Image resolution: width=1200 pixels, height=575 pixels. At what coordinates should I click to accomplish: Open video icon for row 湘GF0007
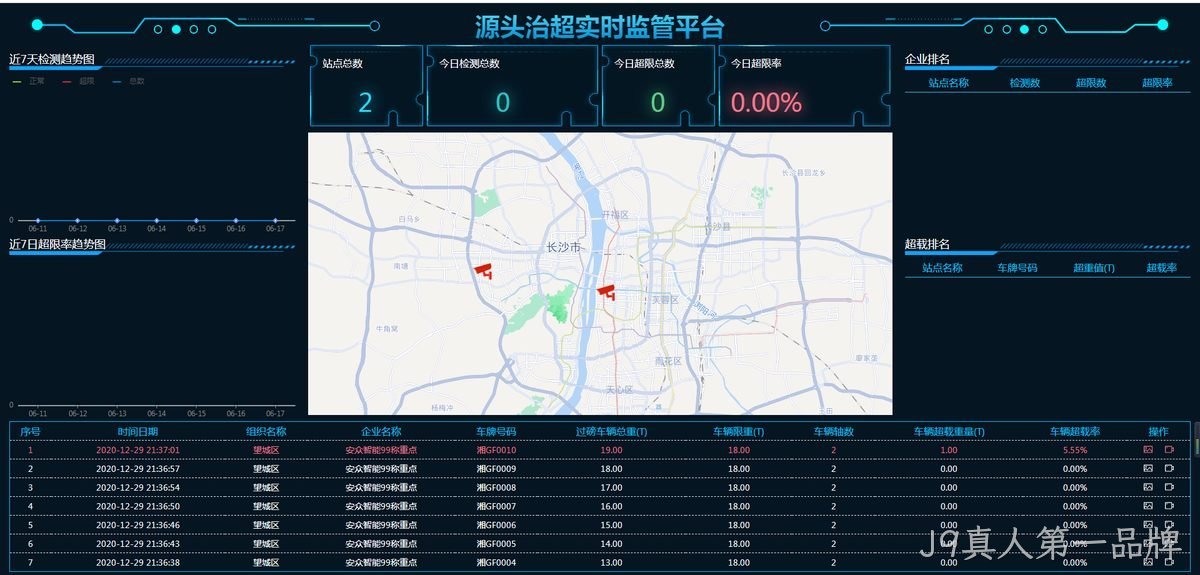click(x=1169, y=506)
